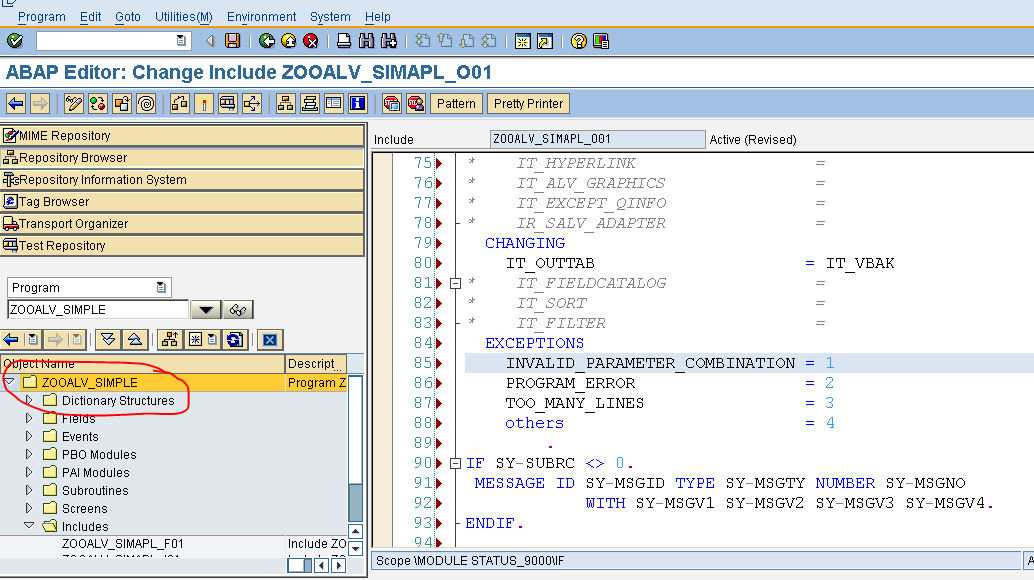Open the Program object type dropdown
The image size is (1034, 580).
[161, 287]
